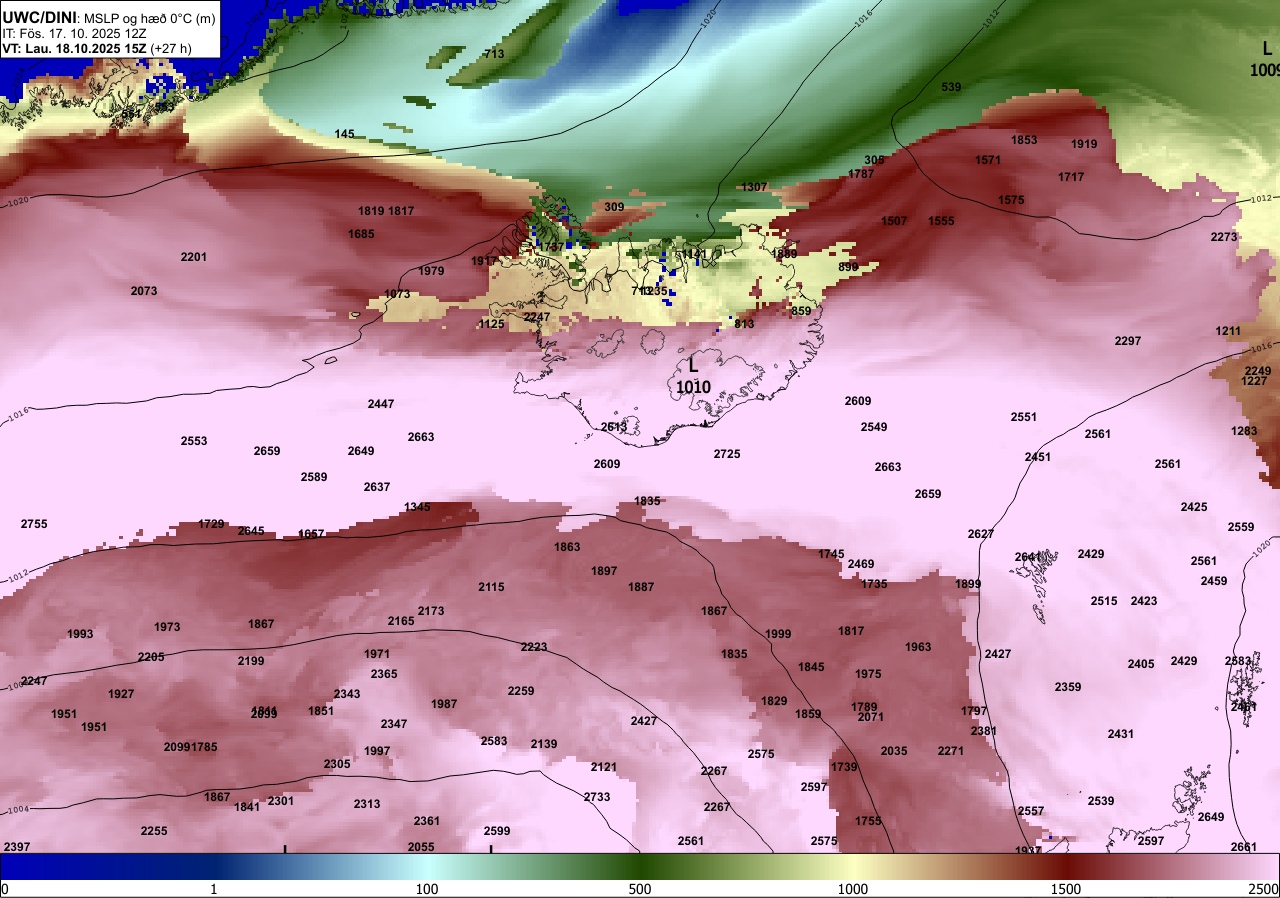1280x898 pixels.
Task: Click the height value 1963
Action: click(918, 647)
